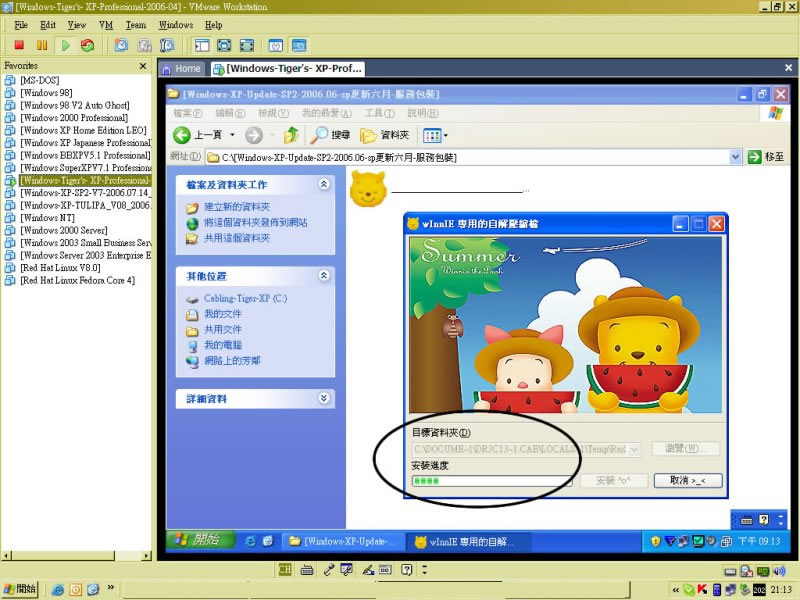Select [MS-DOS] in Favorites list
This screenshot has height=600, width=800.
(x=40, y=81)
